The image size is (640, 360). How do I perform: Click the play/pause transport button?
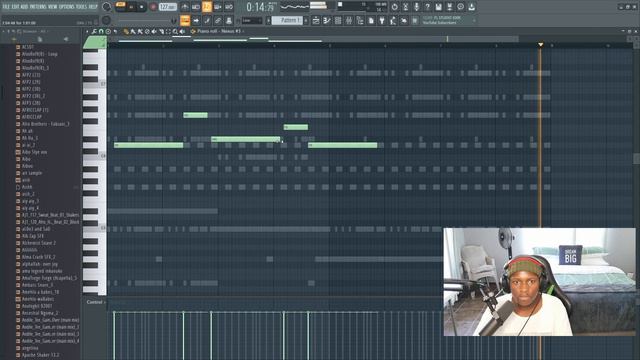[x=131, y=7]
